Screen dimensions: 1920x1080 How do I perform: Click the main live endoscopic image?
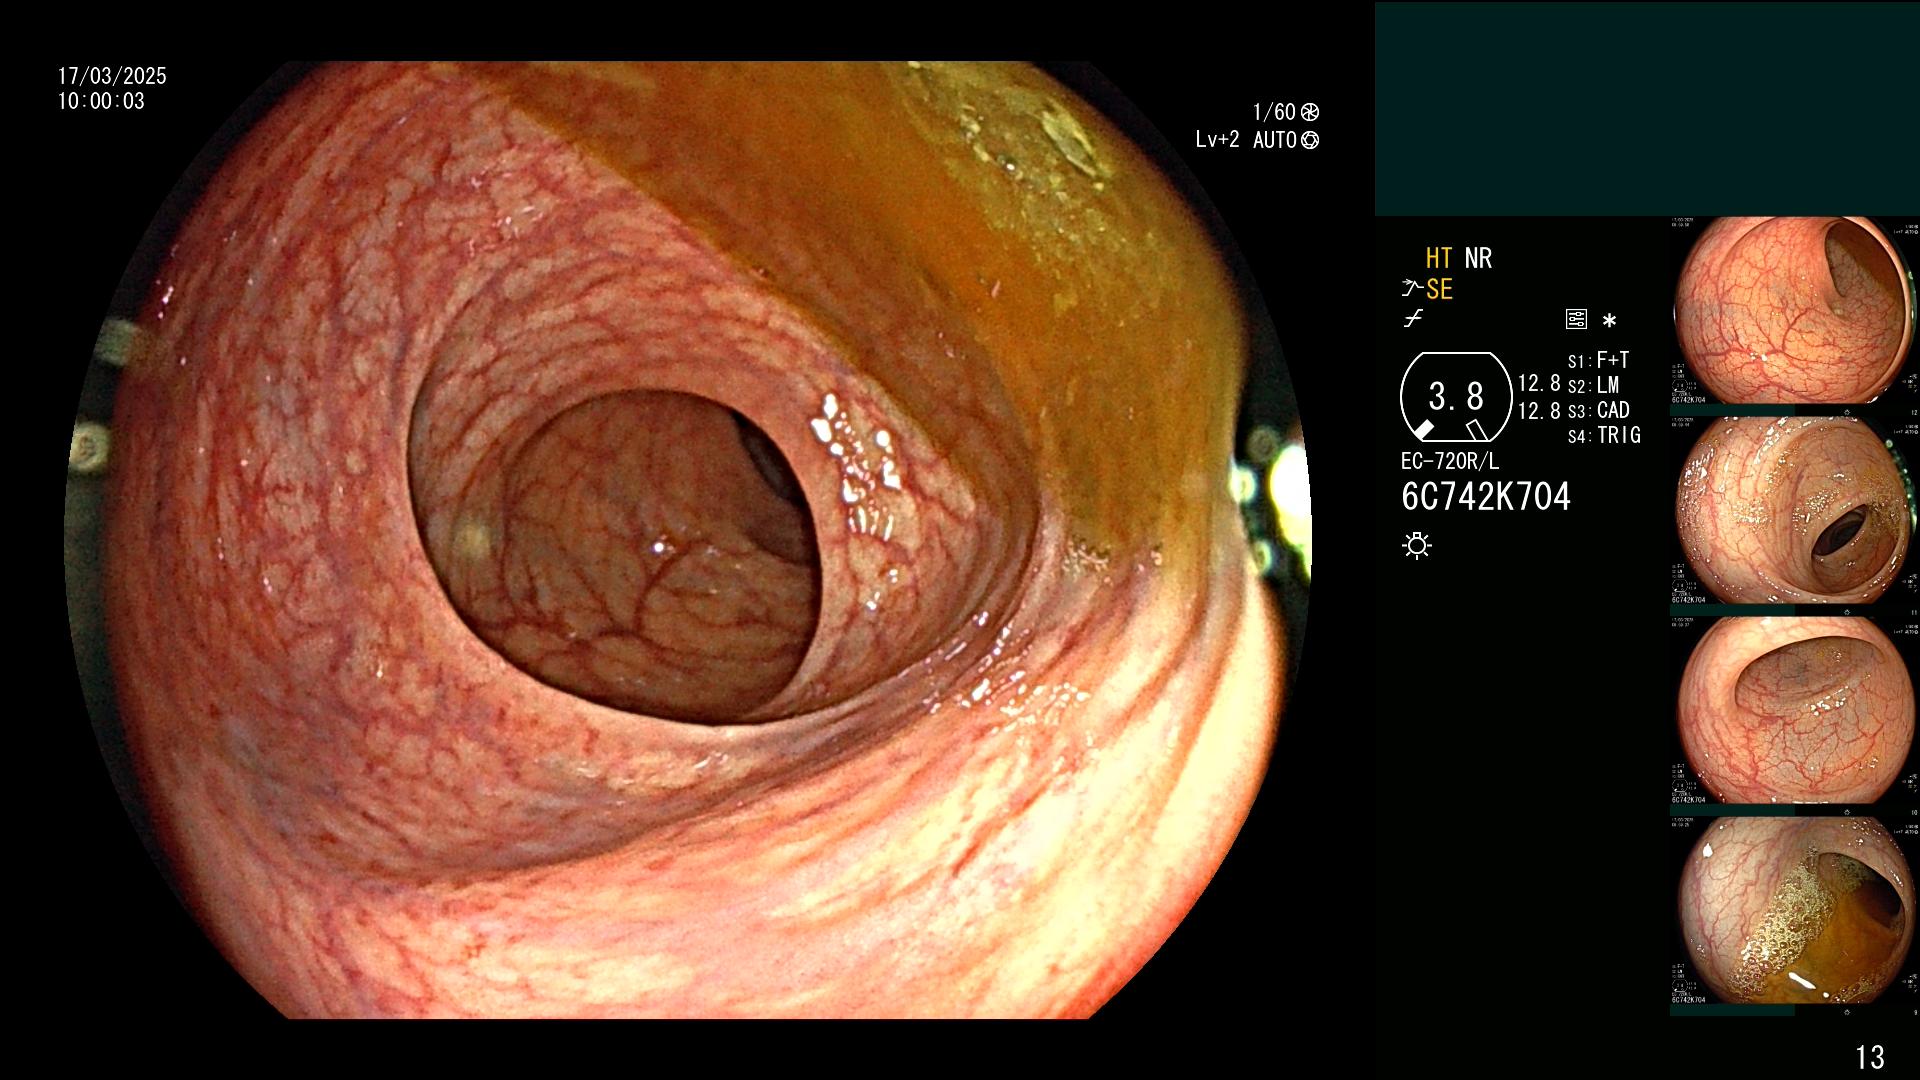[x=688, y=540]
